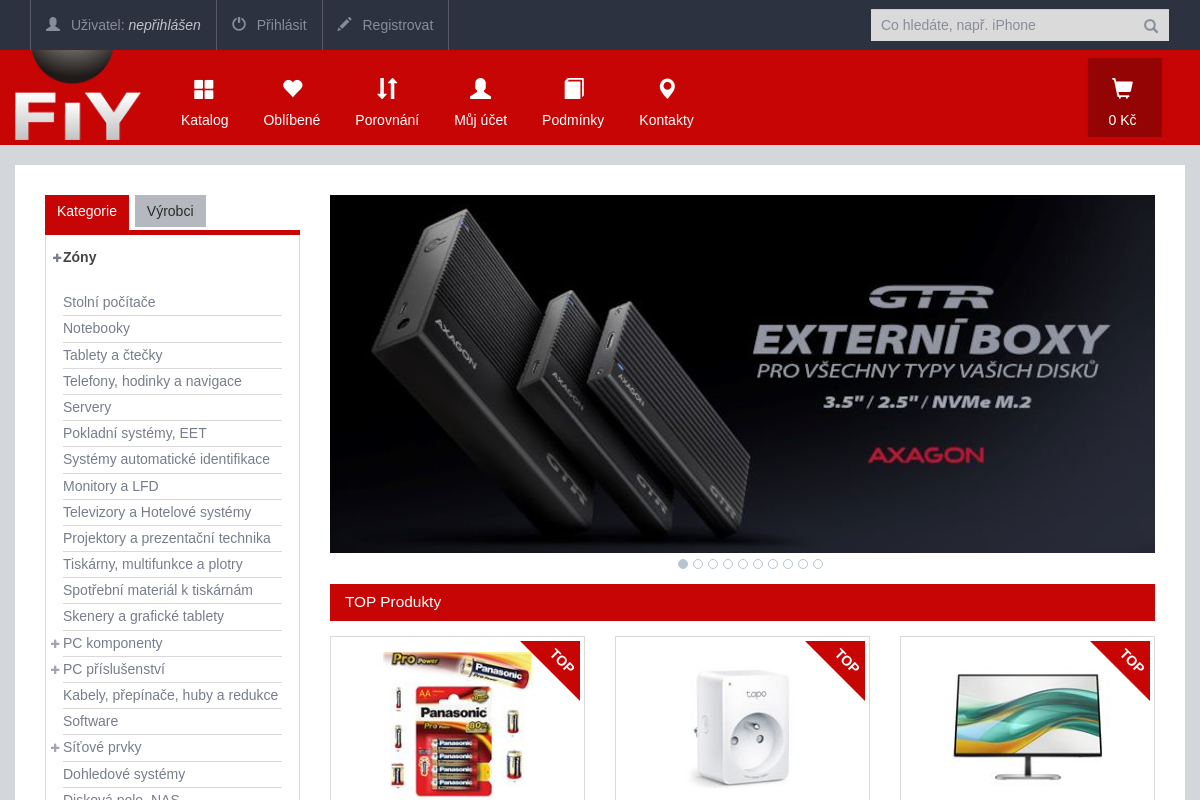The height and width of the screenshot is (800, 1200).
Task: Open Skenery a grafické tablety category
Action: (x=143, y=616)
